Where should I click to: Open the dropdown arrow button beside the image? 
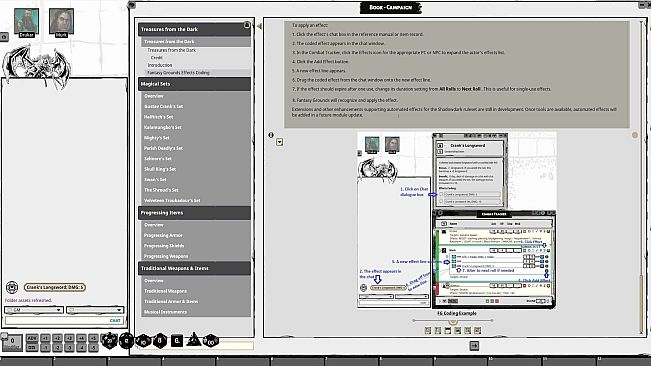pos(279,142)
